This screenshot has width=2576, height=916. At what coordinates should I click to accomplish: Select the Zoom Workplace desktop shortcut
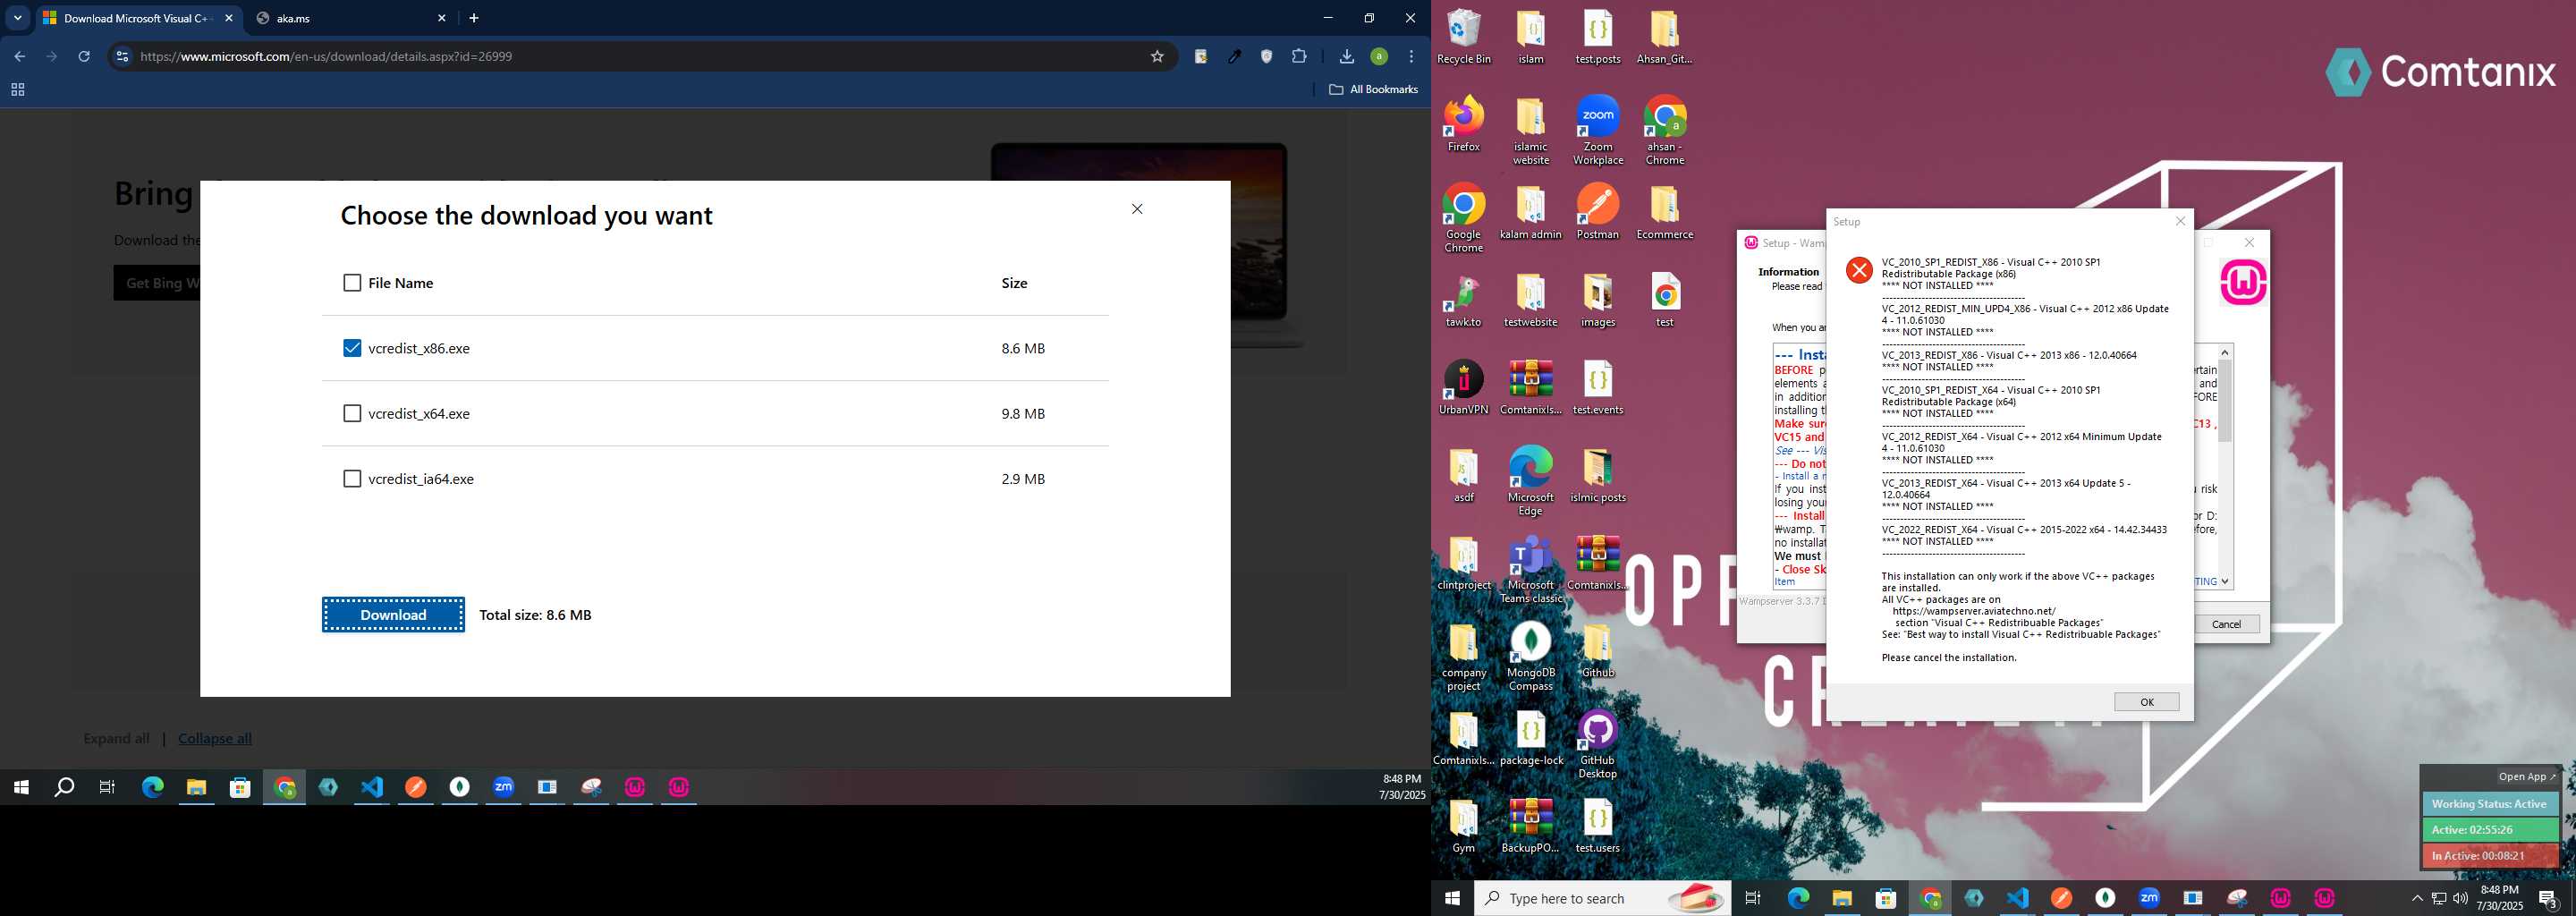tap(1597, 130)
